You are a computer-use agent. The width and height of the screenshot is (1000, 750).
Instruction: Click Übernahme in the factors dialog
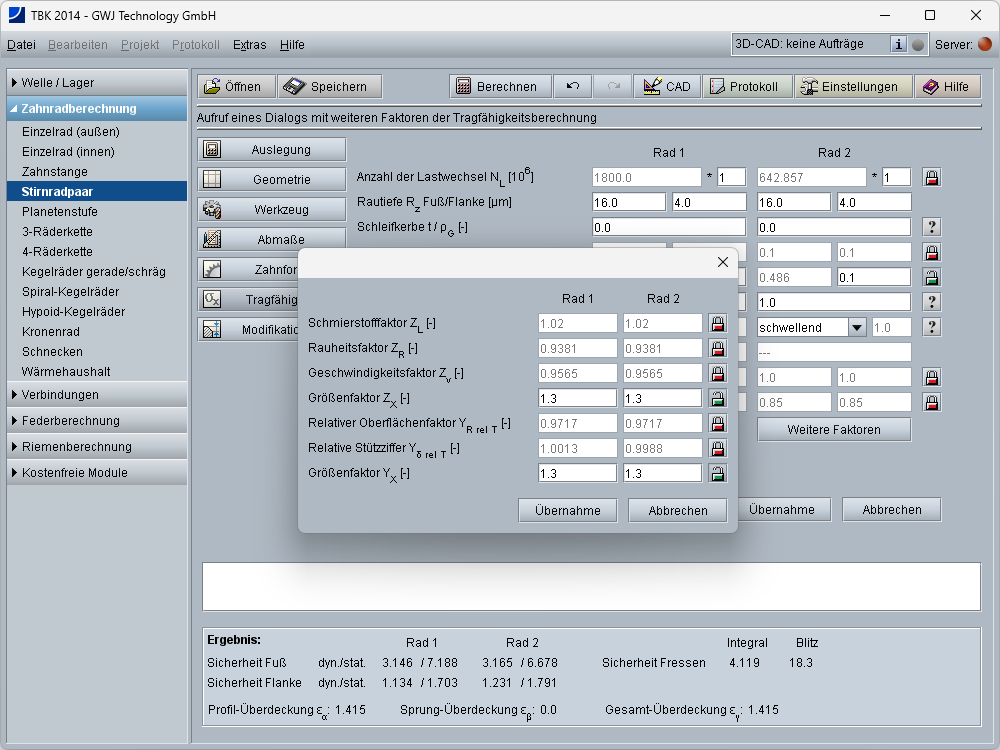(x=568, y=510)
